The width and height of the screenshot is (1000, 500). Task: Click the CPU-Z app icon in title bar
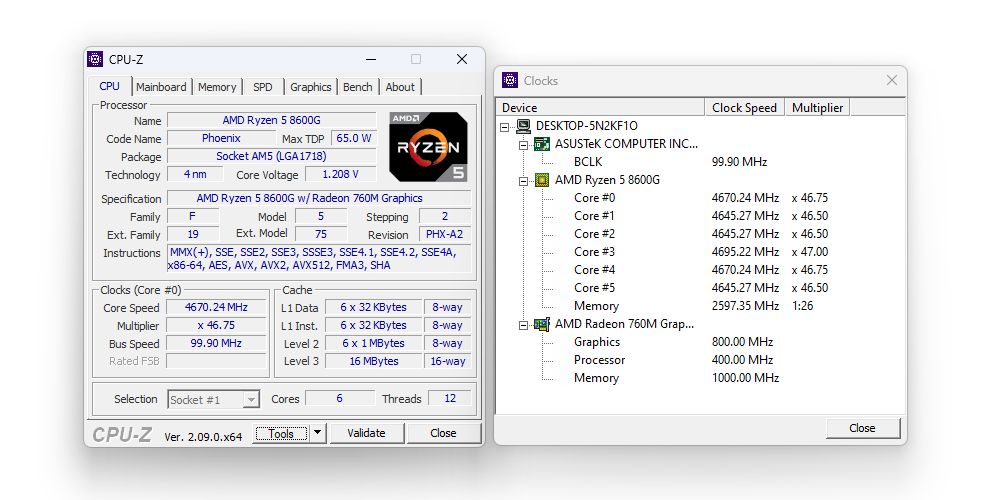coord(95,59)
